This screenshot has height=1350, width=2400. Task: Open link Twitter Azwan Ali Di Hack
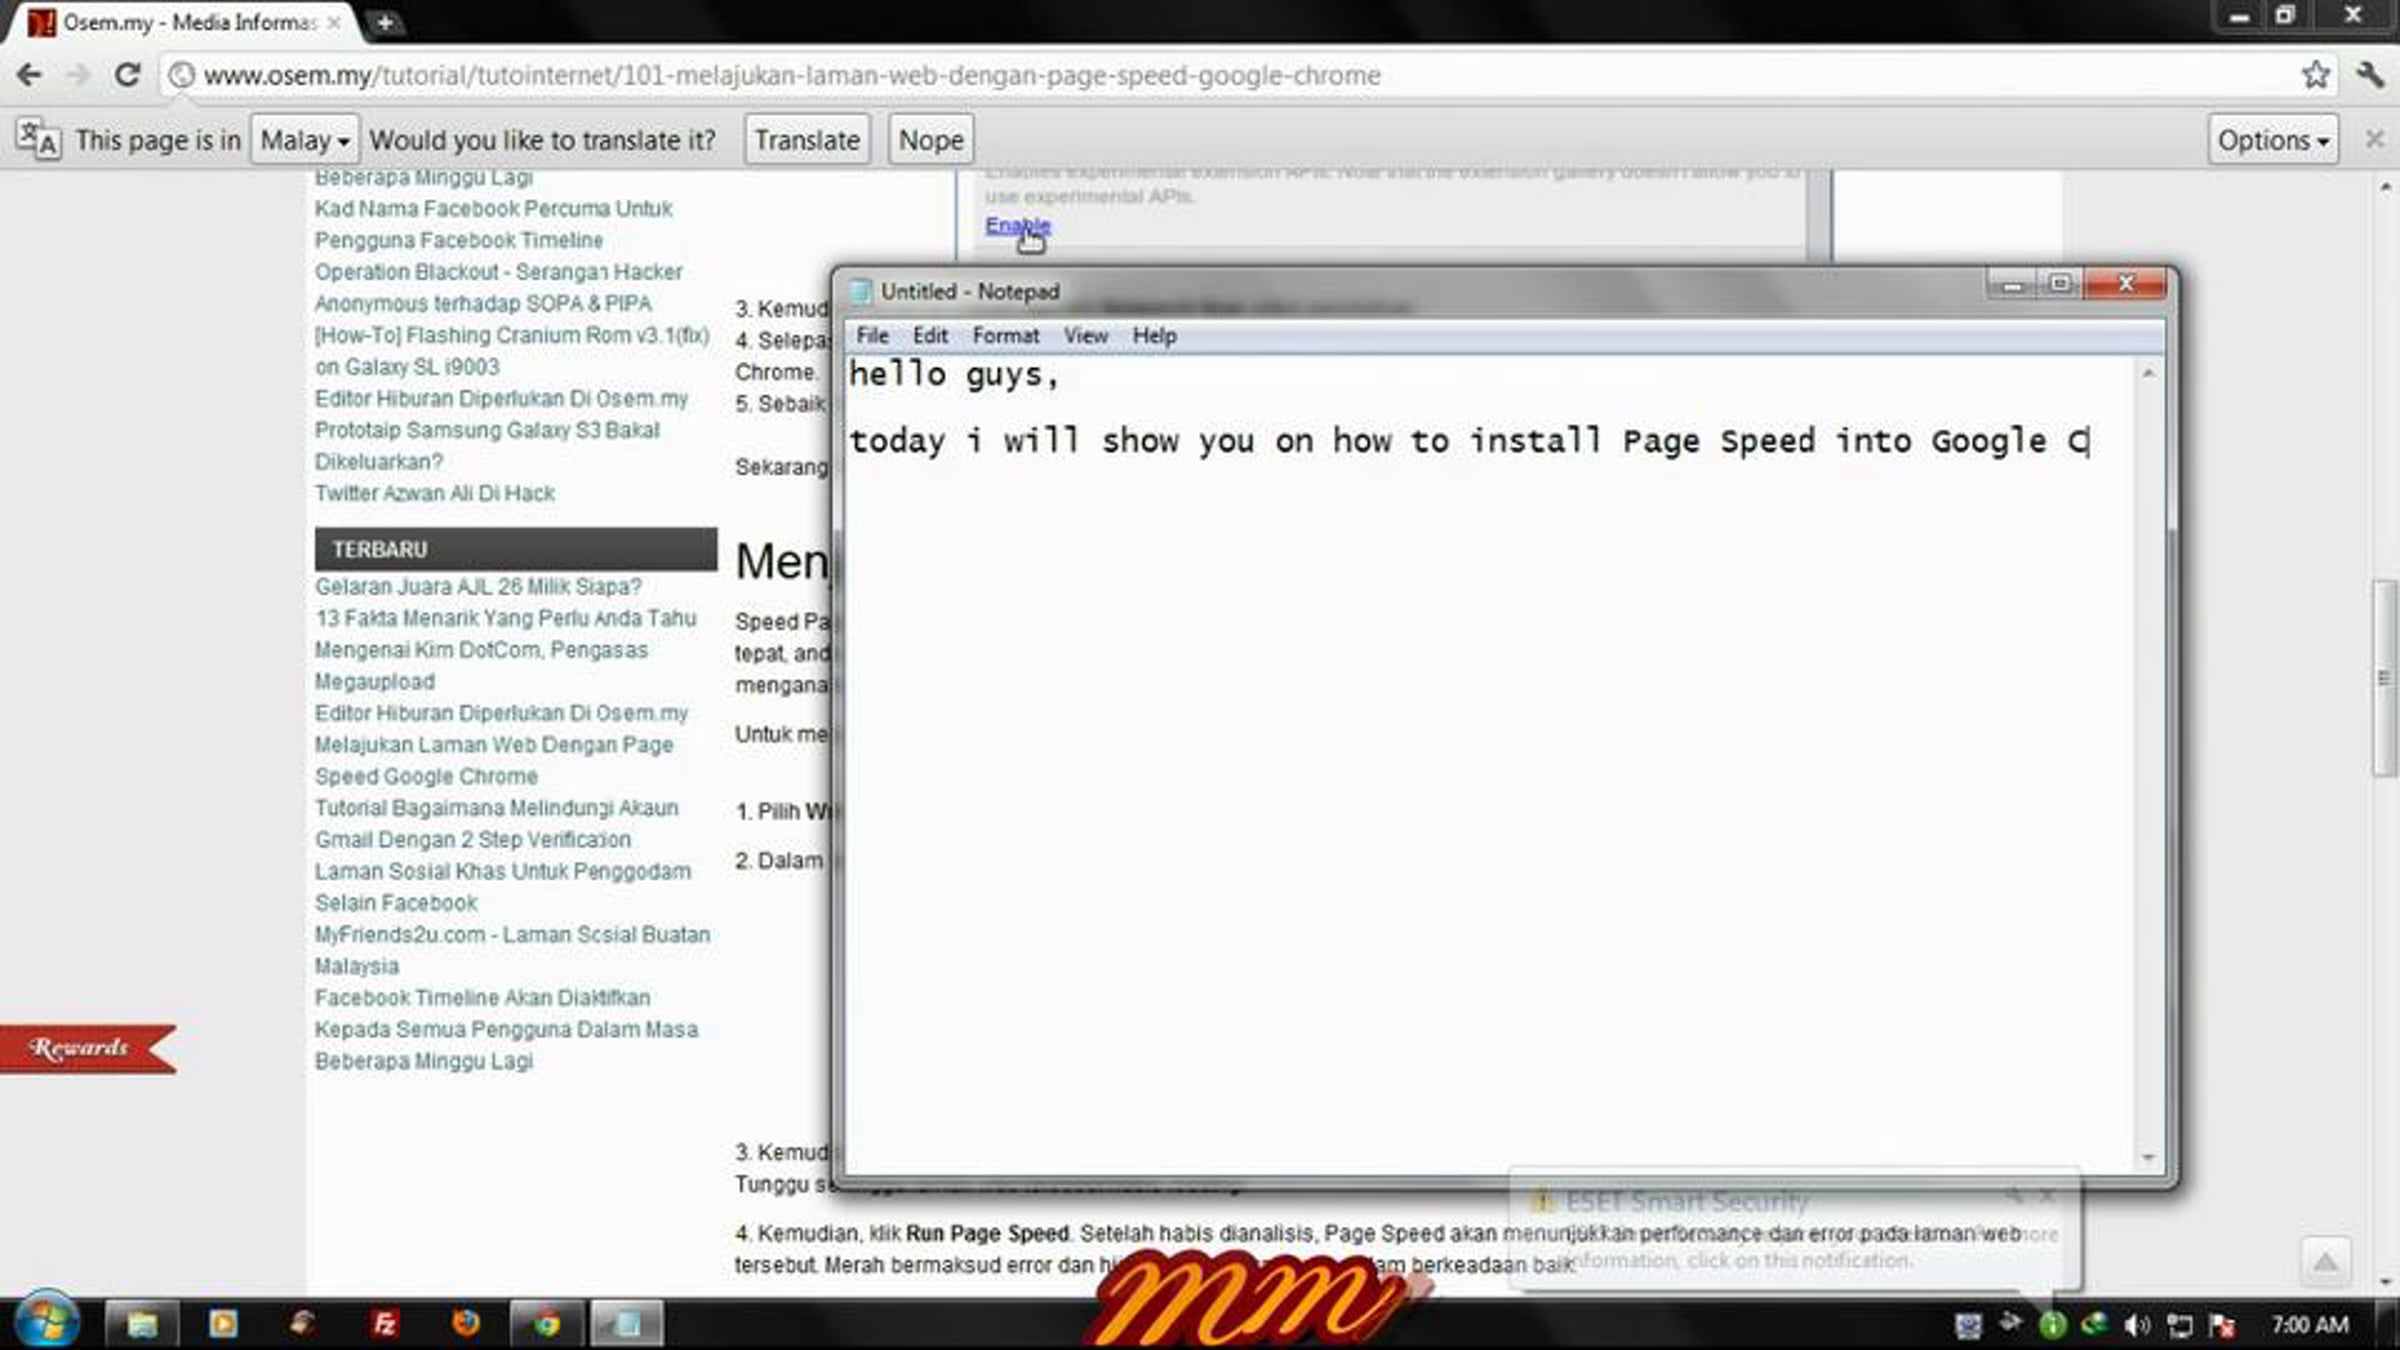[x=434, y=493]
